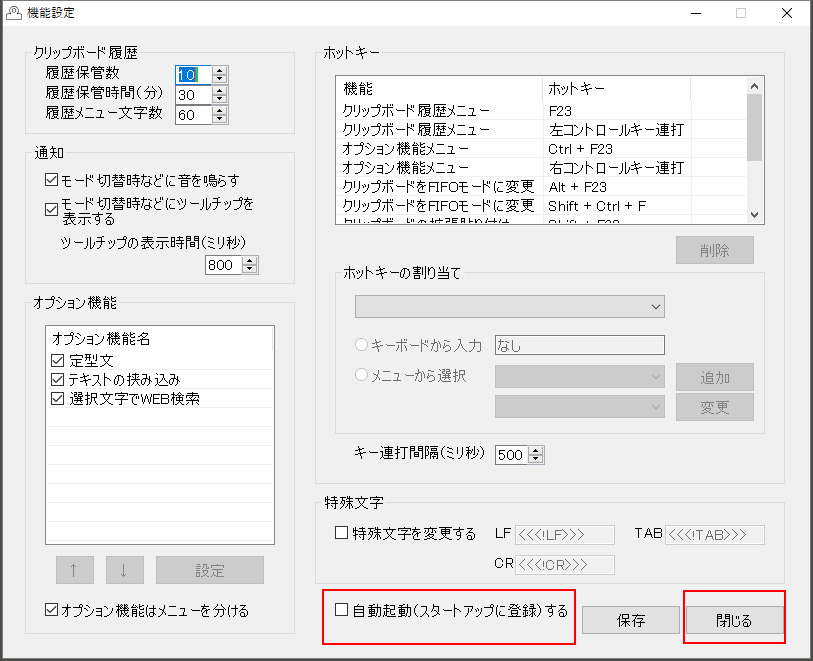This screenshot has width=813, height=661.
Task: Click the 保存 button to save settings
Action: click(630, 620)
